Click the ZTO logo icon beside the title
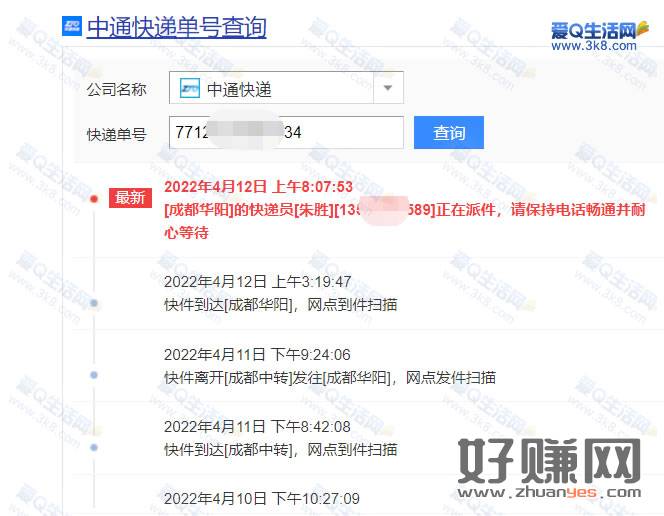The image size is (664, 516). (72, 26)
